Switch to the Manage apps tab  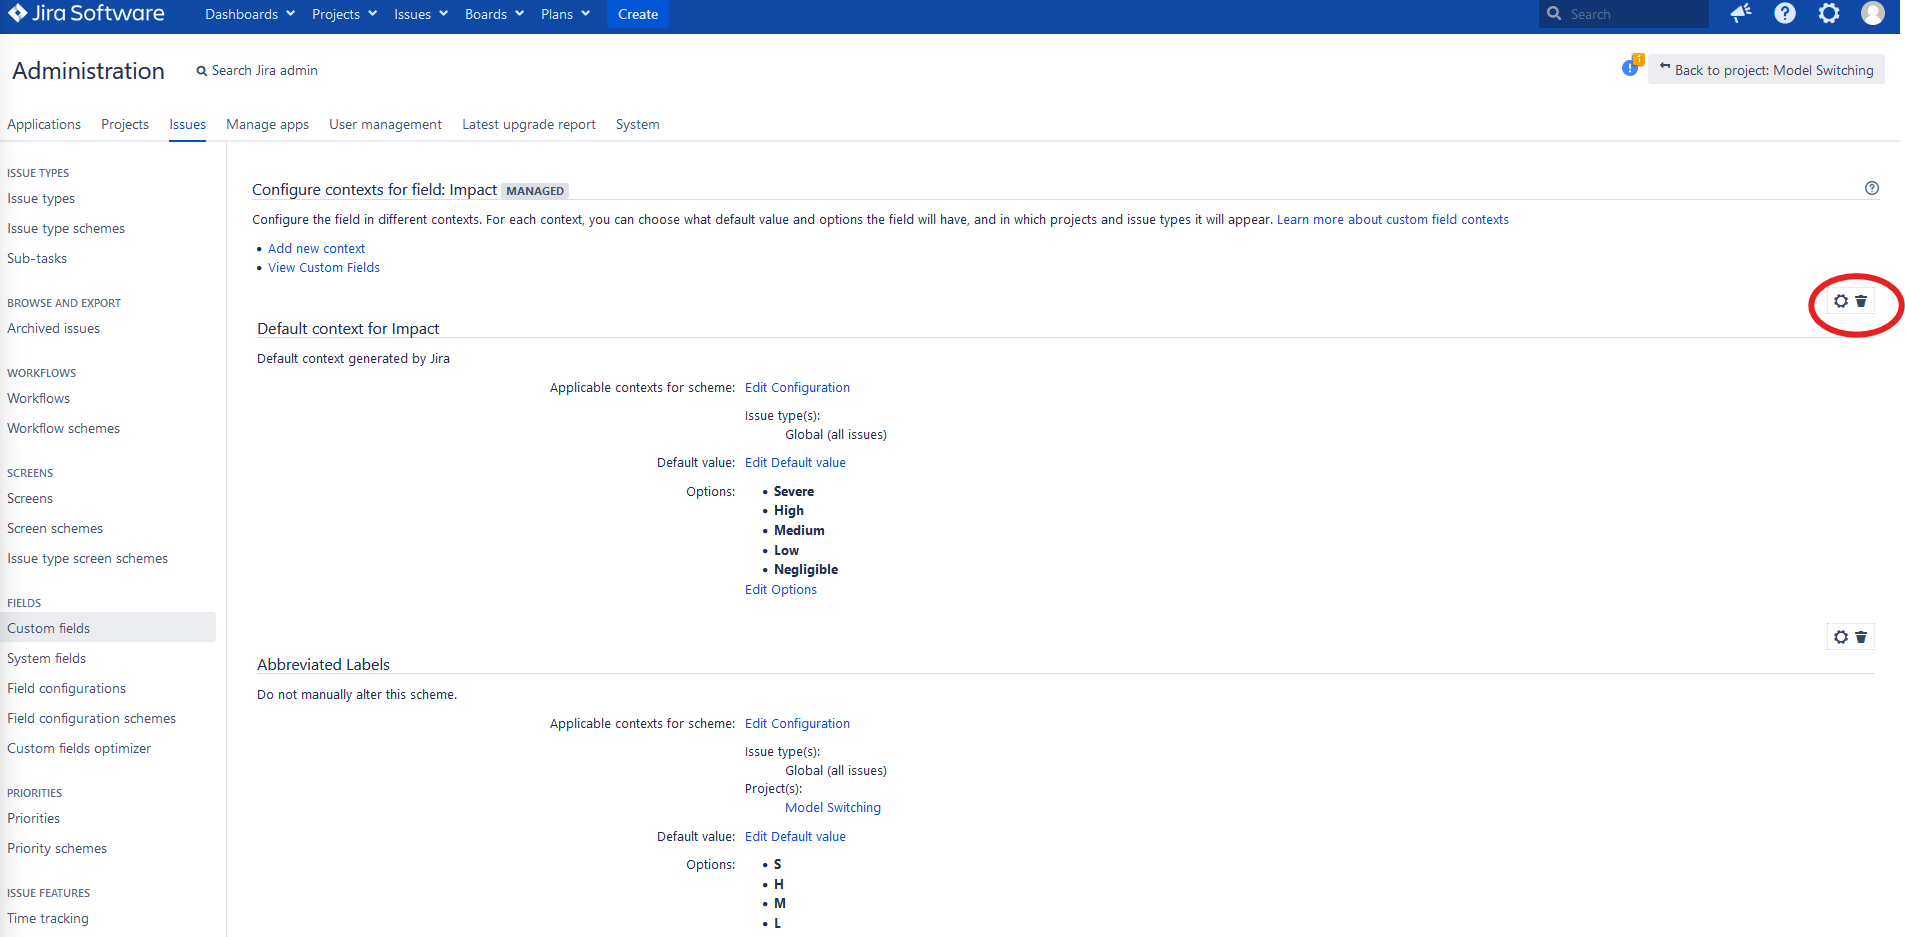pyautogui.click(x=267, y=124)
